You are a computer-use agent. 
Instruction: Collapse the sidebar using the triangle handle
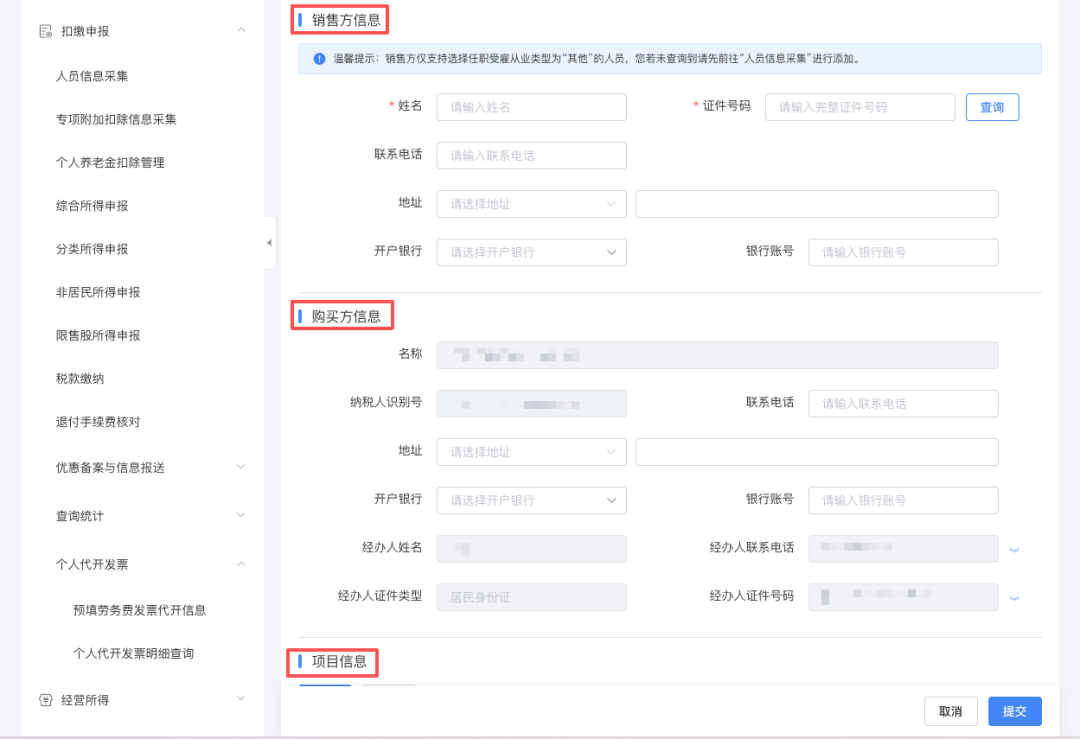coord(269,243)
